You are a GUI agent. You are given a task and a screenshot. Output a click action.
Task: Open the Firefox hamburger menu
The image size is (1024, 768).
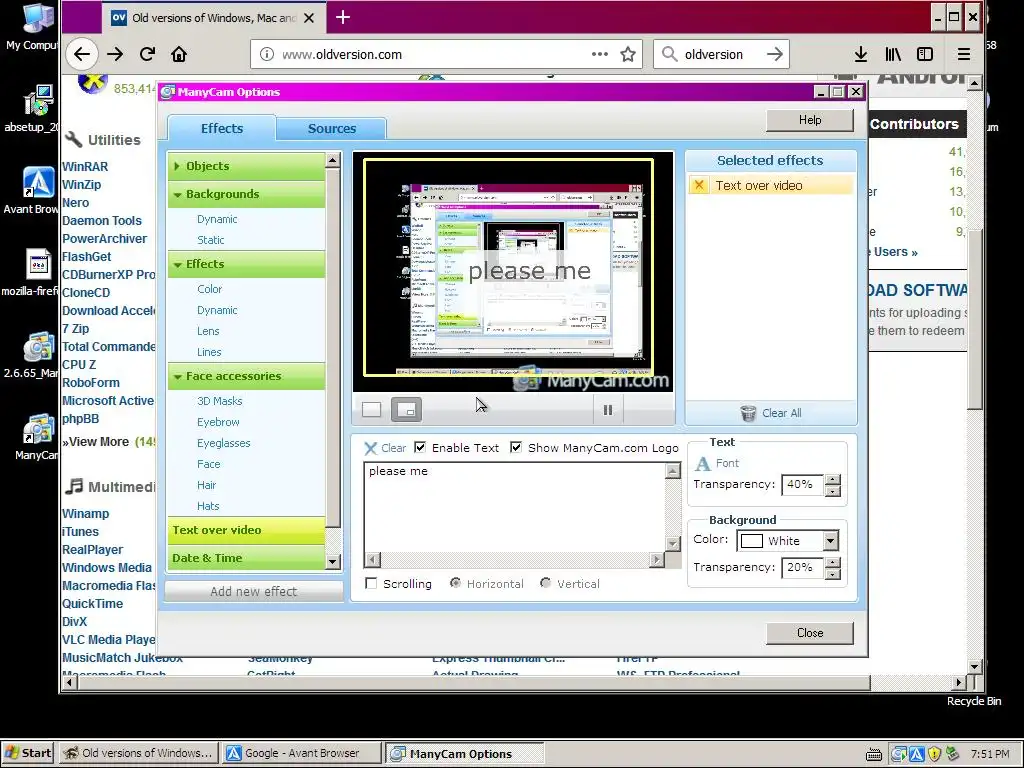(963, 54)
